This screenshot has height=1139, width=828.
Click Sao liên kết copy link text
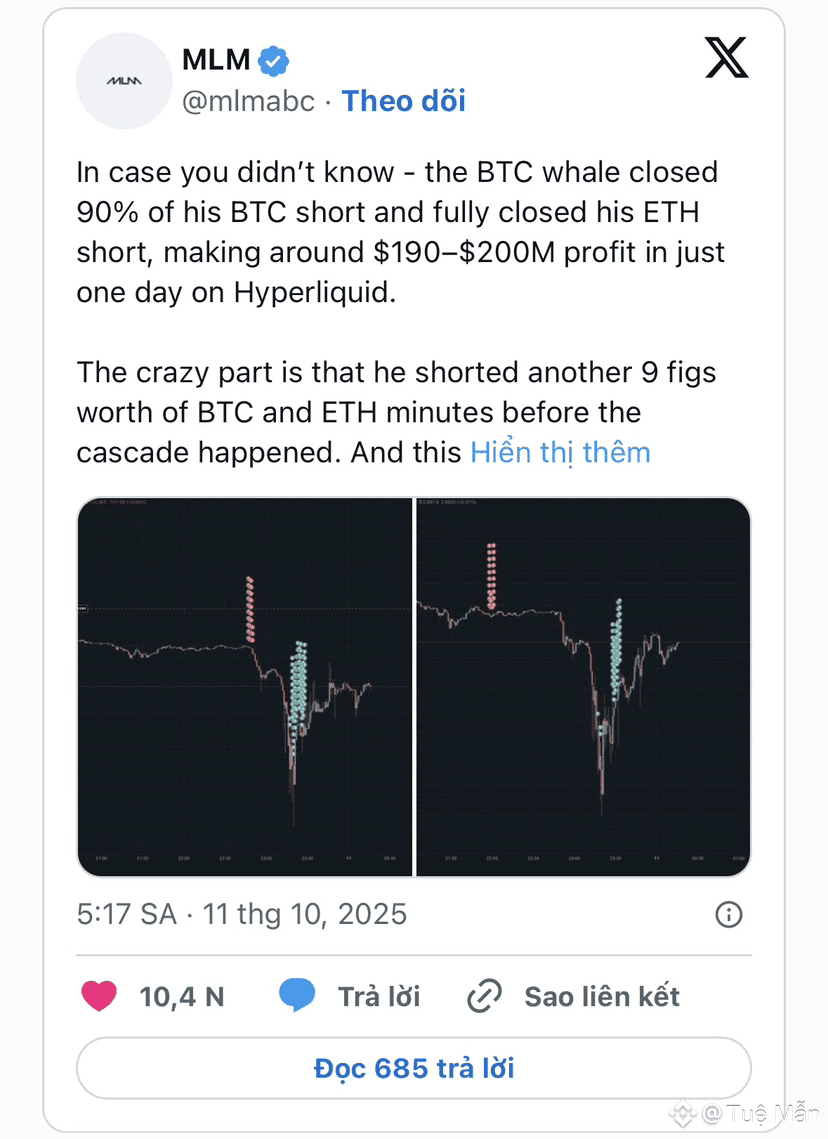click(602, 996)
